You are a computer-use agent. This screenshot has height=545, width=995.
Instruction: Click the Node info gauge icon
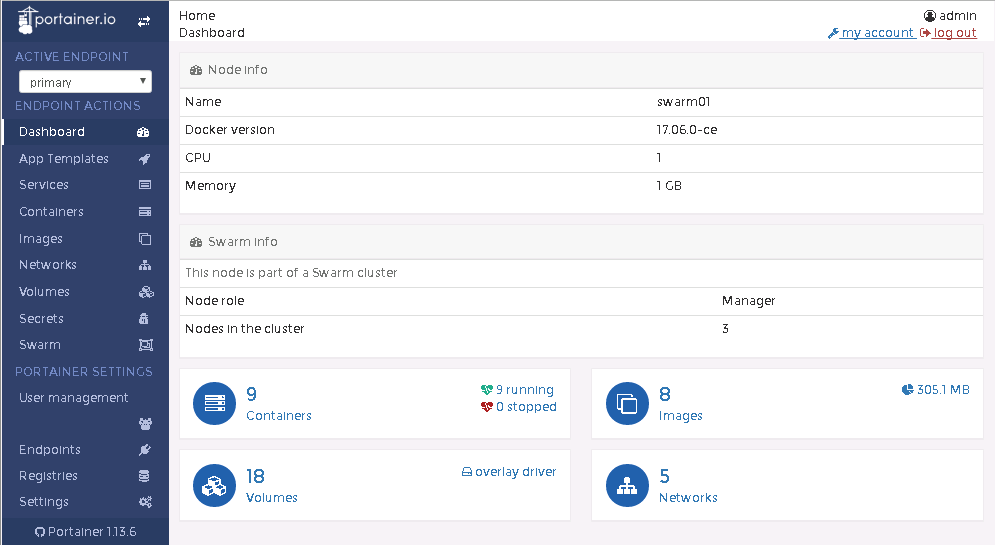pos(196,70)
